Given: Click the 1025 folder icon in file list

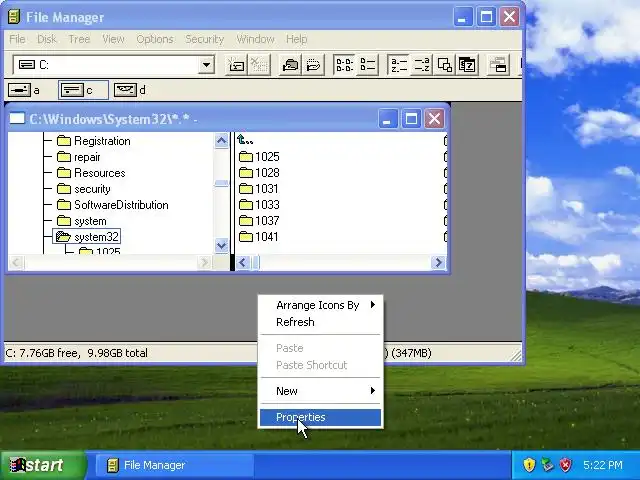Looking at the screenshot, I should 246,157.
